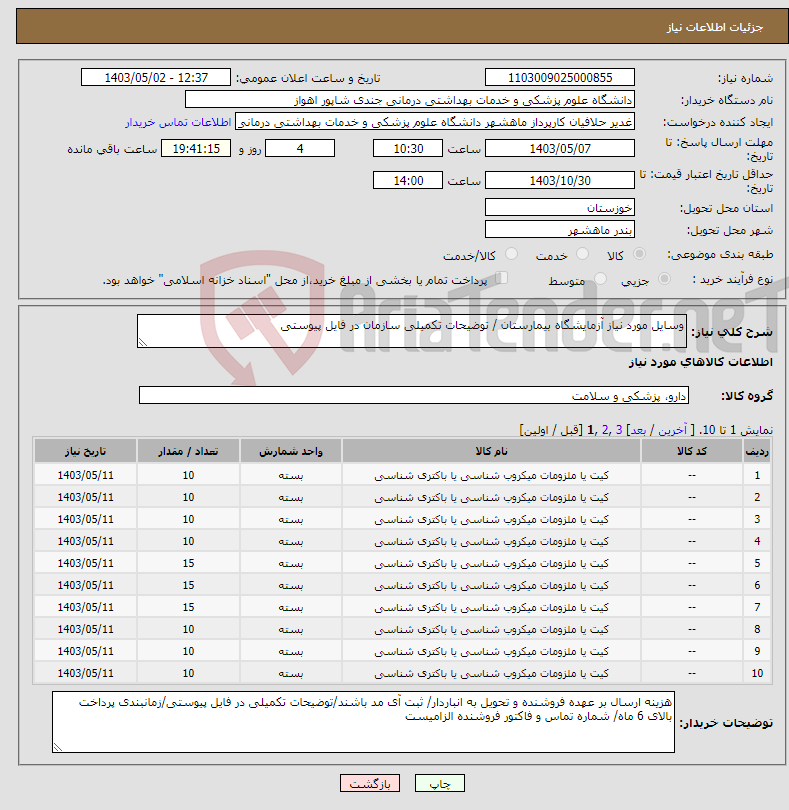The image size is (789, 810).
Task: Select the کالا radio button
Action: (x=639, y=254)
